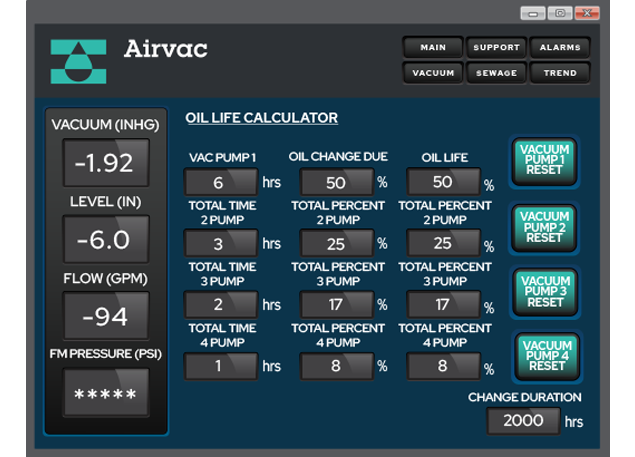Click the Airvac droplet logo icon
Image resolution: width=635 pixels, height=457 pixels.
[77, 61]
